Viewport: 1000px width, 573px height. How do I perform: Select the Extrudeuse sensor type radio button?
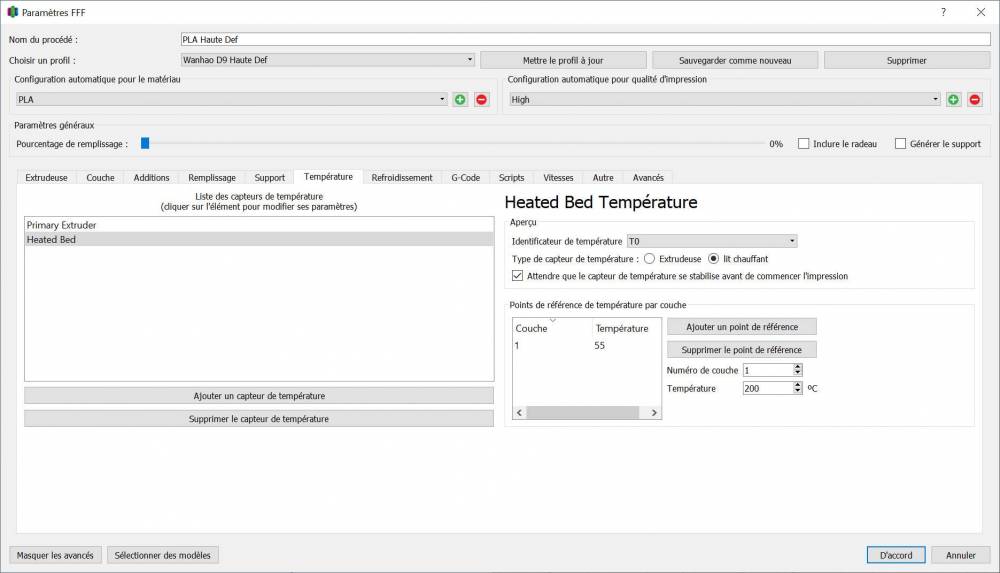[x=649, y=258]
